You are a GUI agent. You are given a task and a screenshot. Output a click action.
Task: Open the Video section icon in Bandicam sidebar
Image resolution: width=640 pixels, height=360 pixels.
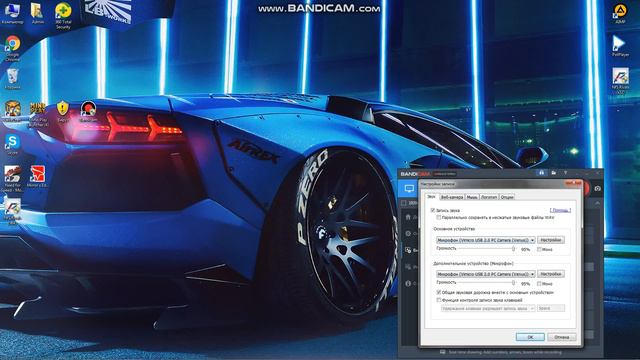pos(408,250)
